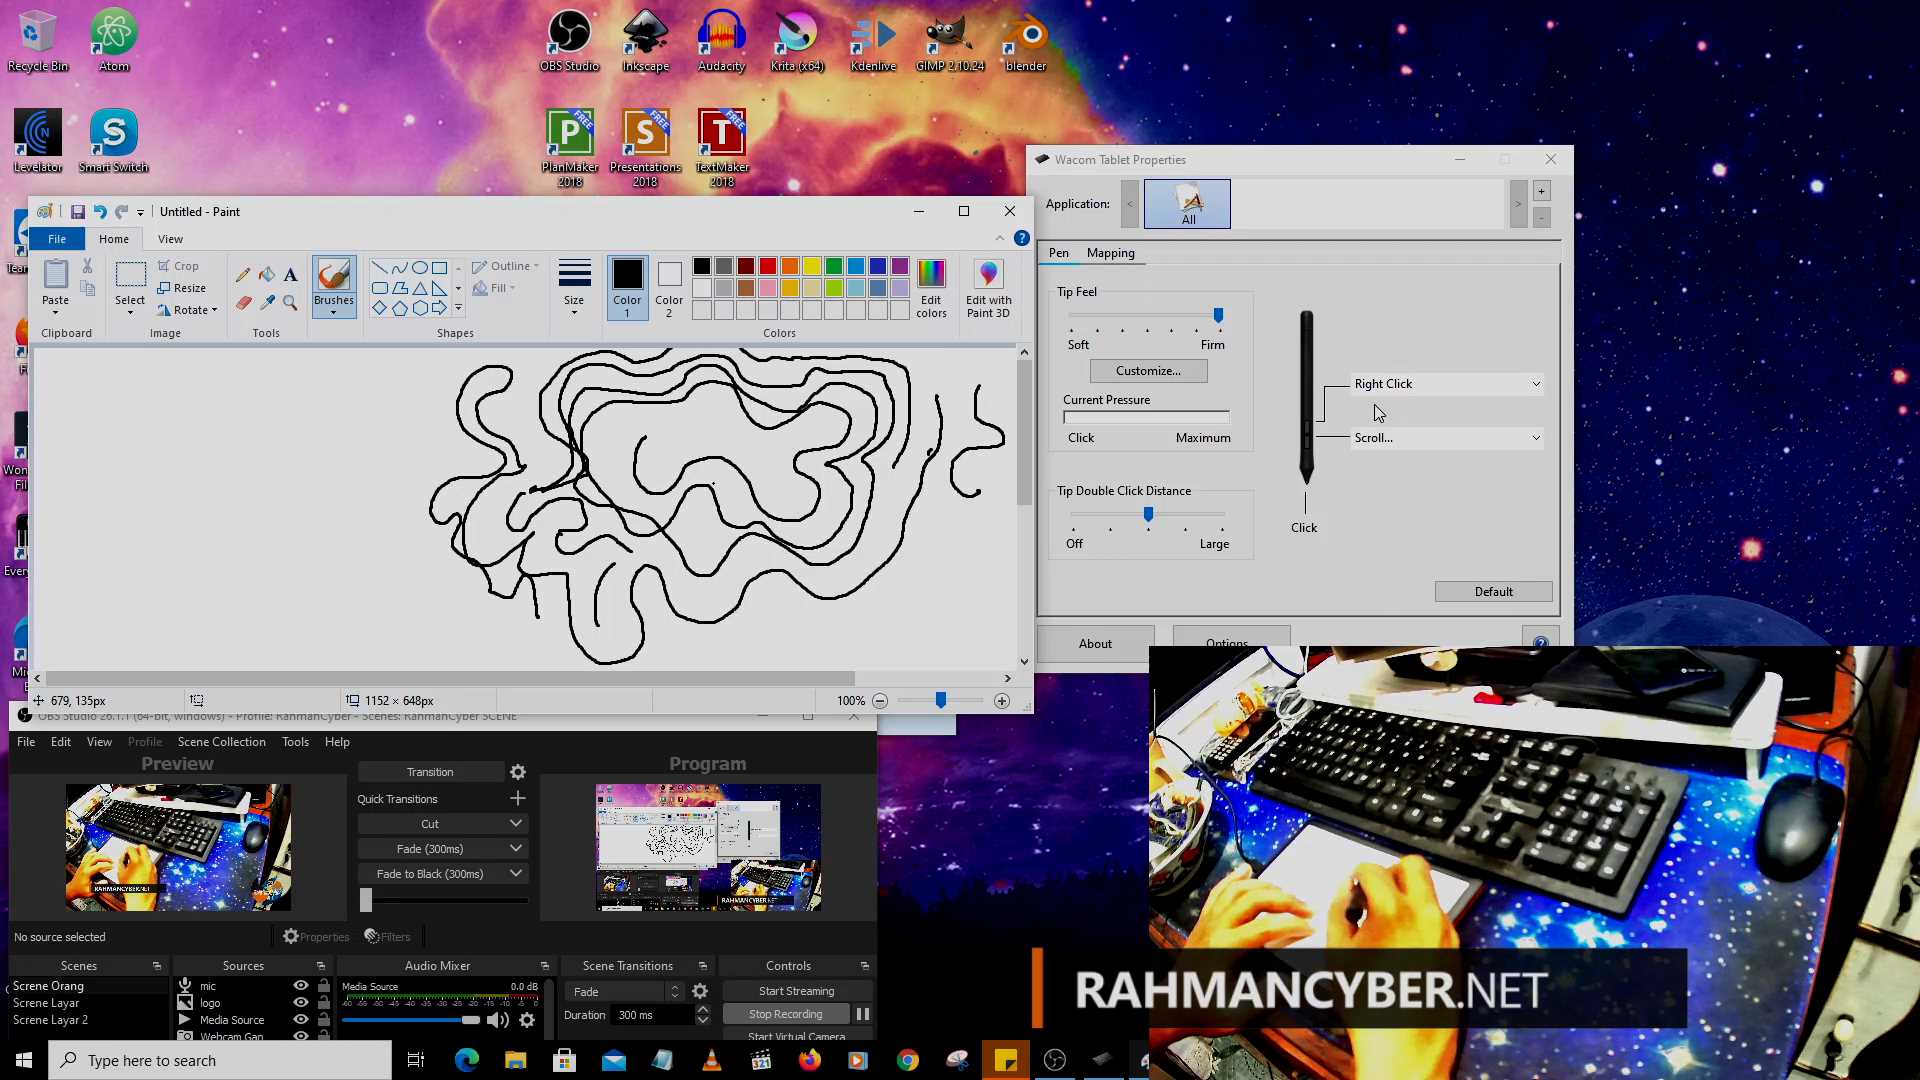Open VLC from the taskbar

click(x=712, y=1060)
